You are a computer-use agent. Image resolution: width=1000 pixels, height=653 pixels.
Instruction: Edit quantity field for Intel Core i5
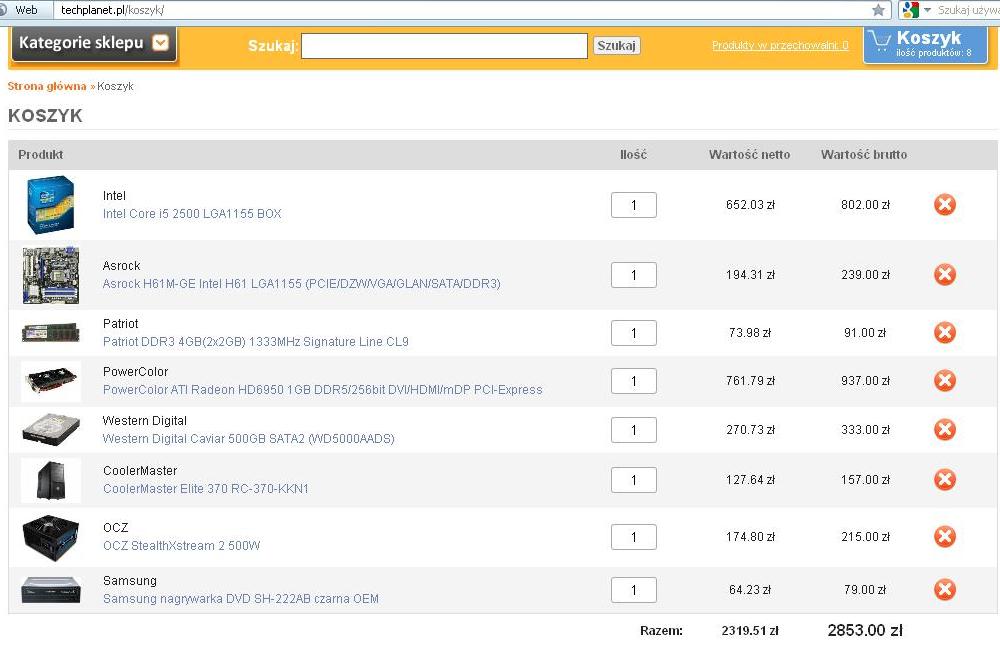coord(633,205)
